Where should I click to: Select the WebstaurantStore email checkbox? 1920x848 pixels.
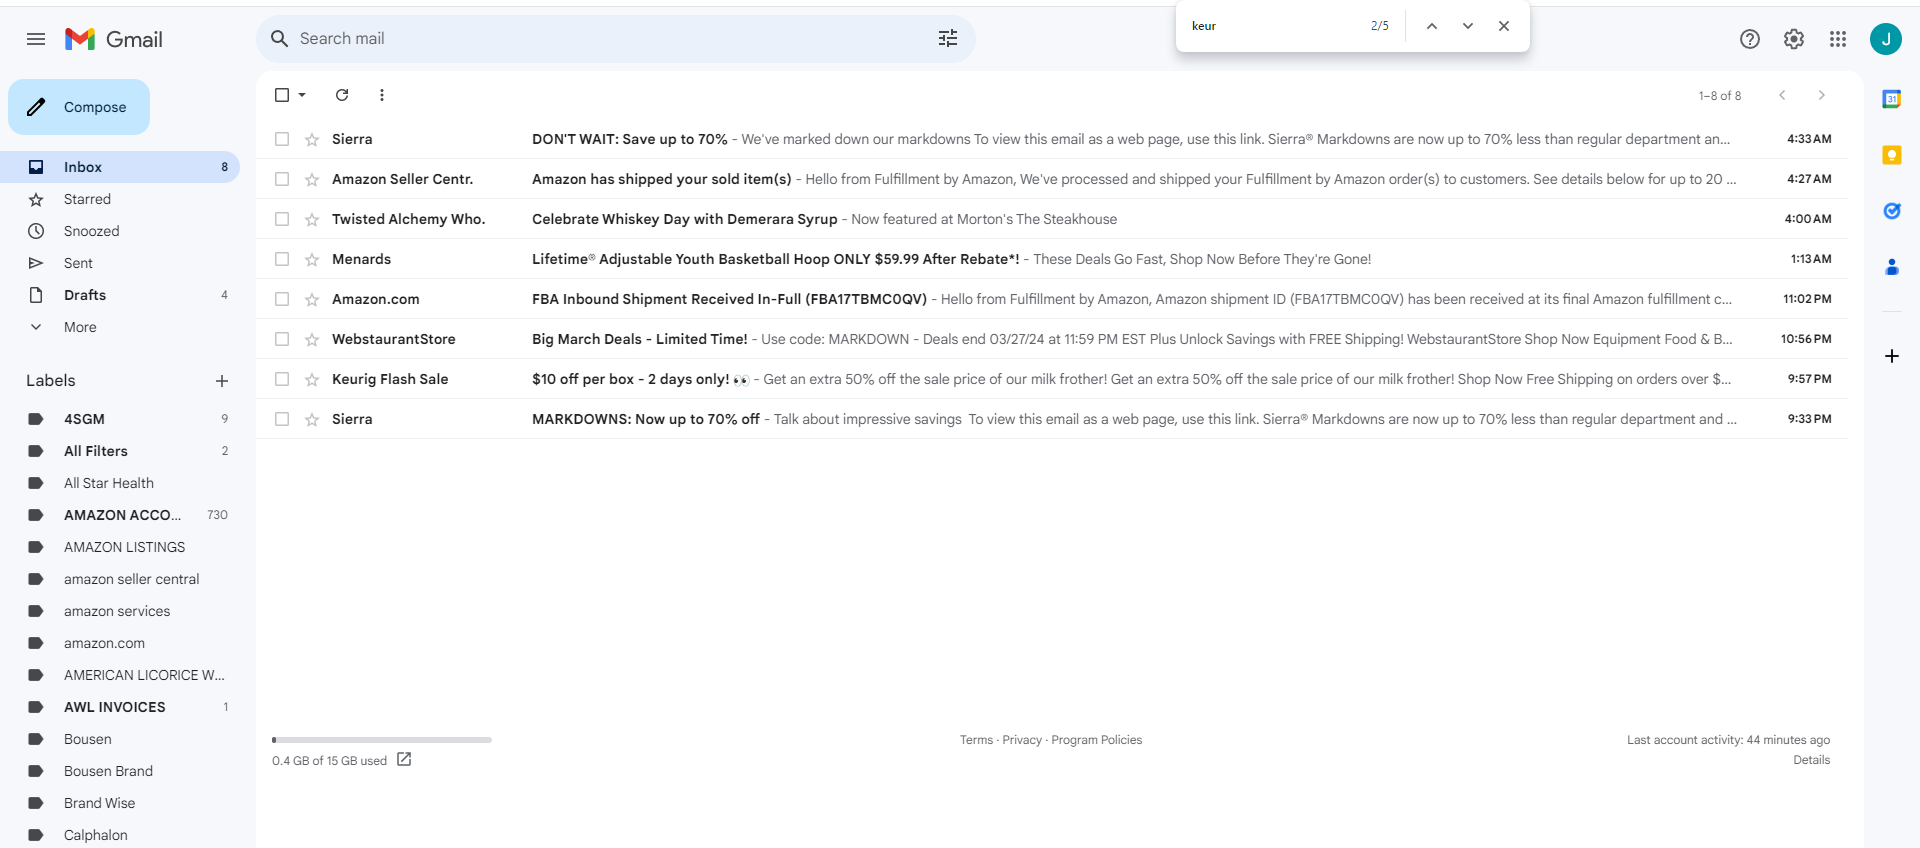point(282,339)
